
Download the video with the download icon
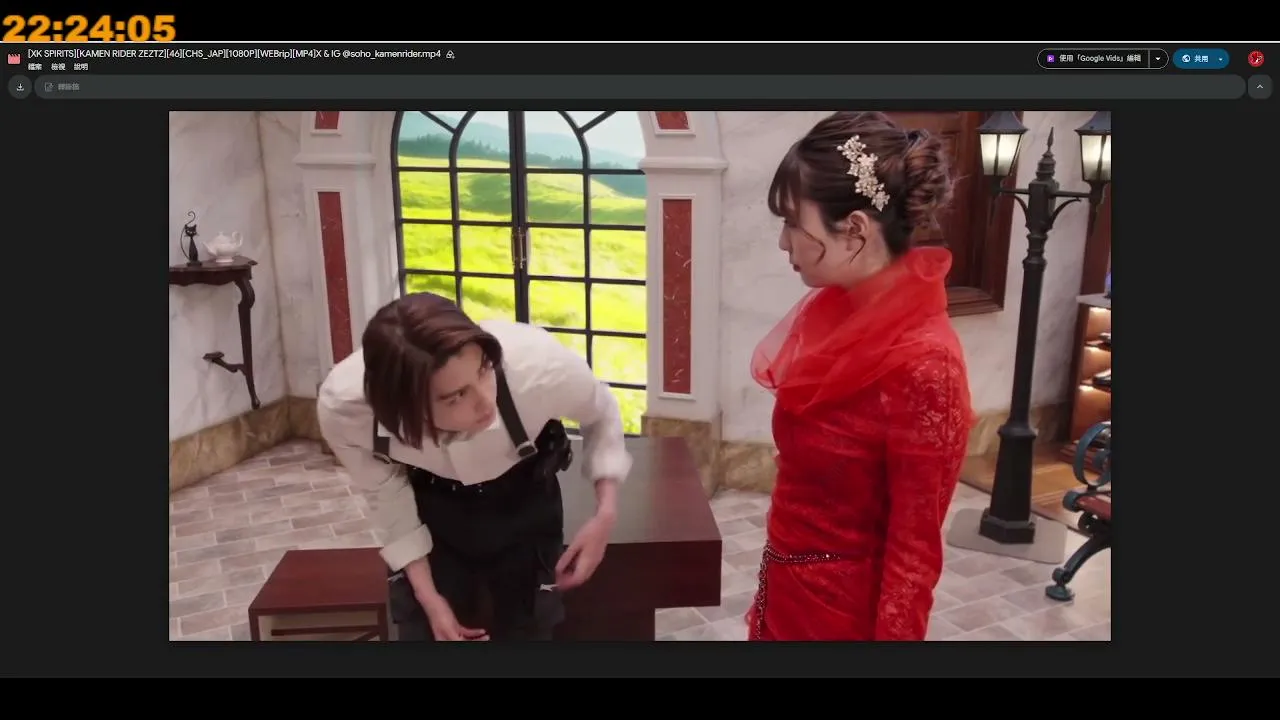tap(20, 87)
